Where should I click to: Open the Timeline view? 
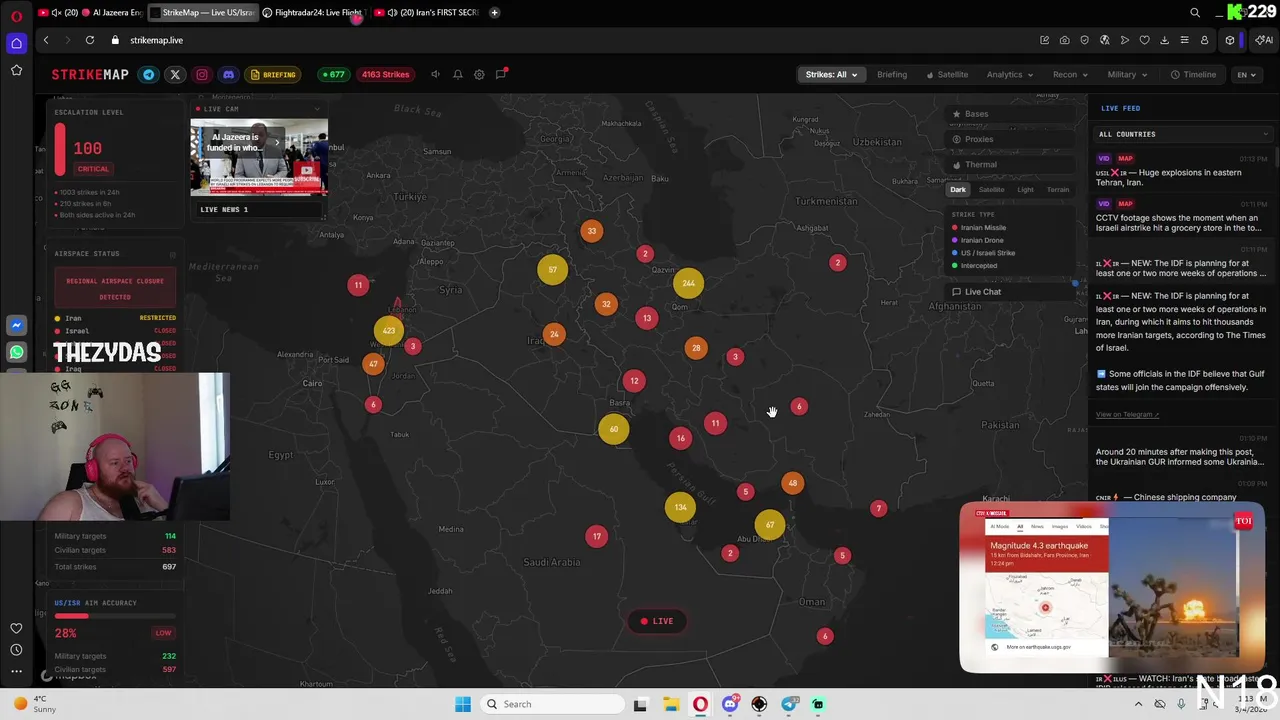[1194, 74]
